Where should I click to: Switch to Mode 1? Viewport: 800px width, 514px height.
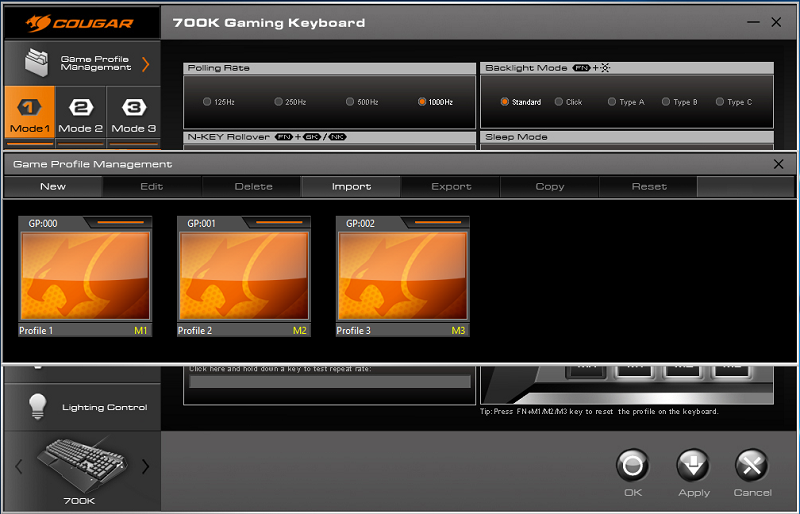(x=30, y=111)
